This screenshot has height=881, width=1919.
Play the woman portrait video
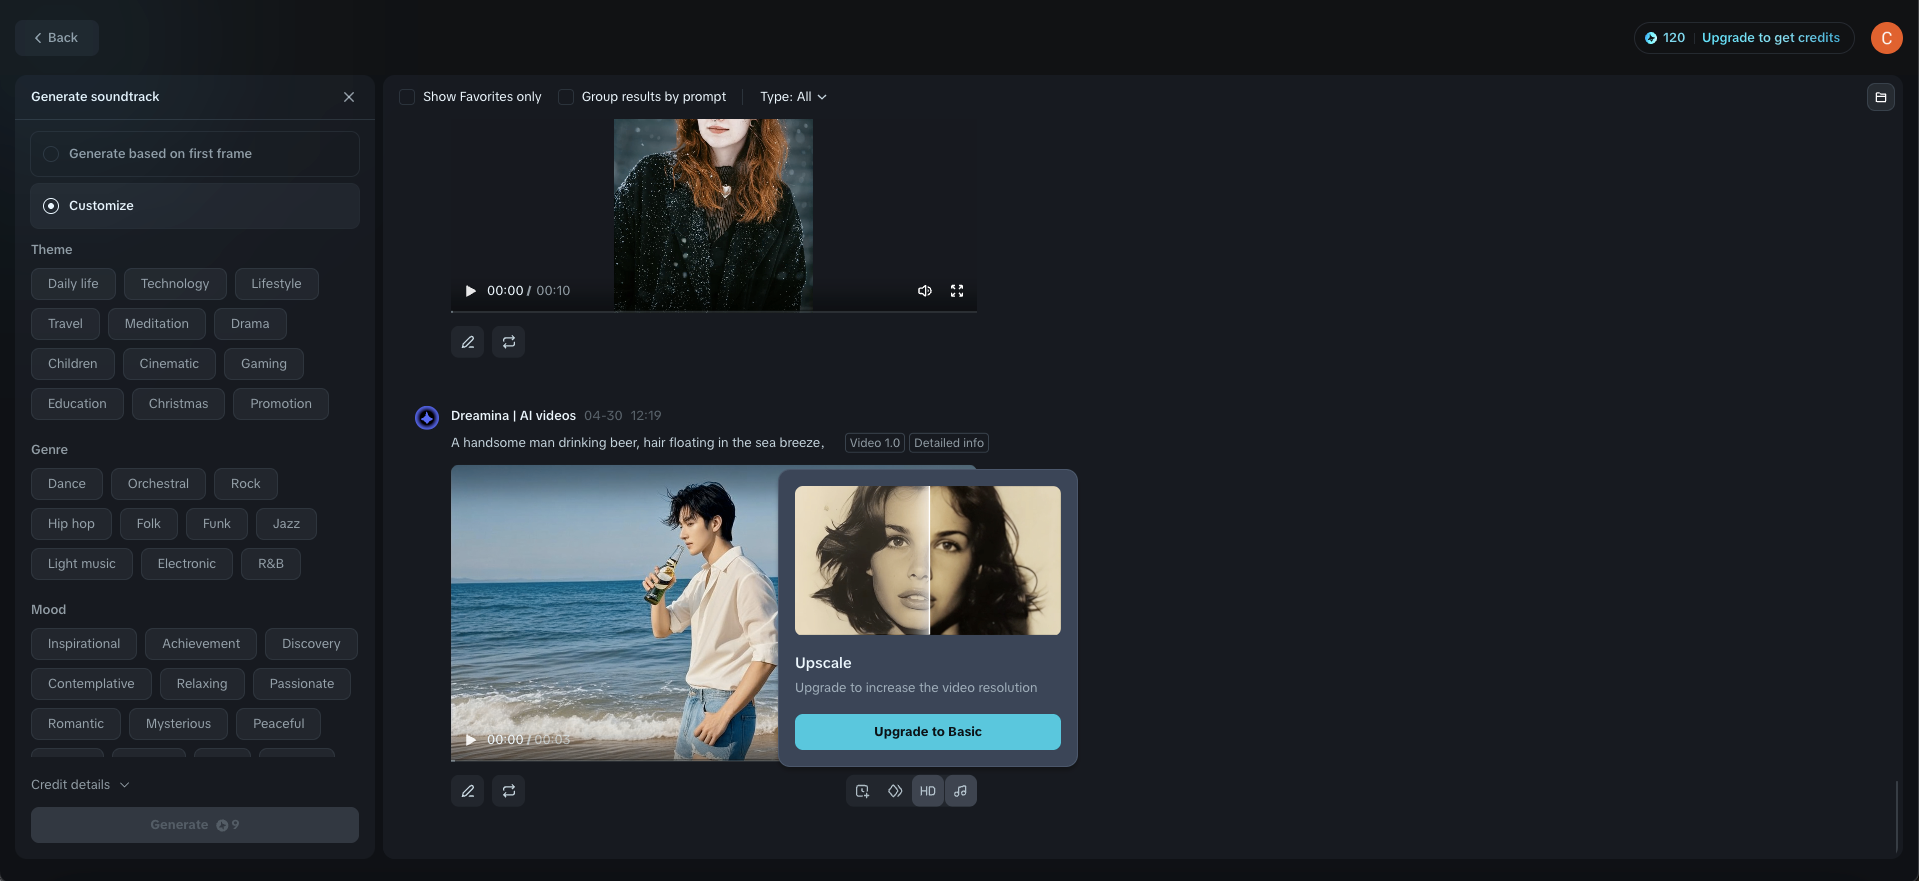click(x=470, y=291)
